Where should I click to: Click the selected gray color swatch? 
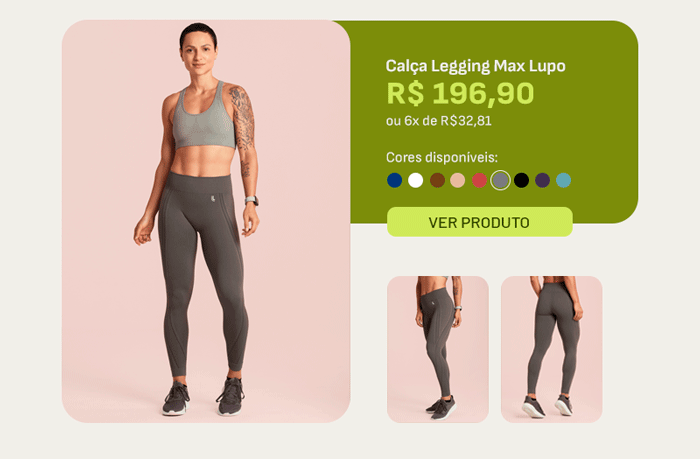point(500,180)
